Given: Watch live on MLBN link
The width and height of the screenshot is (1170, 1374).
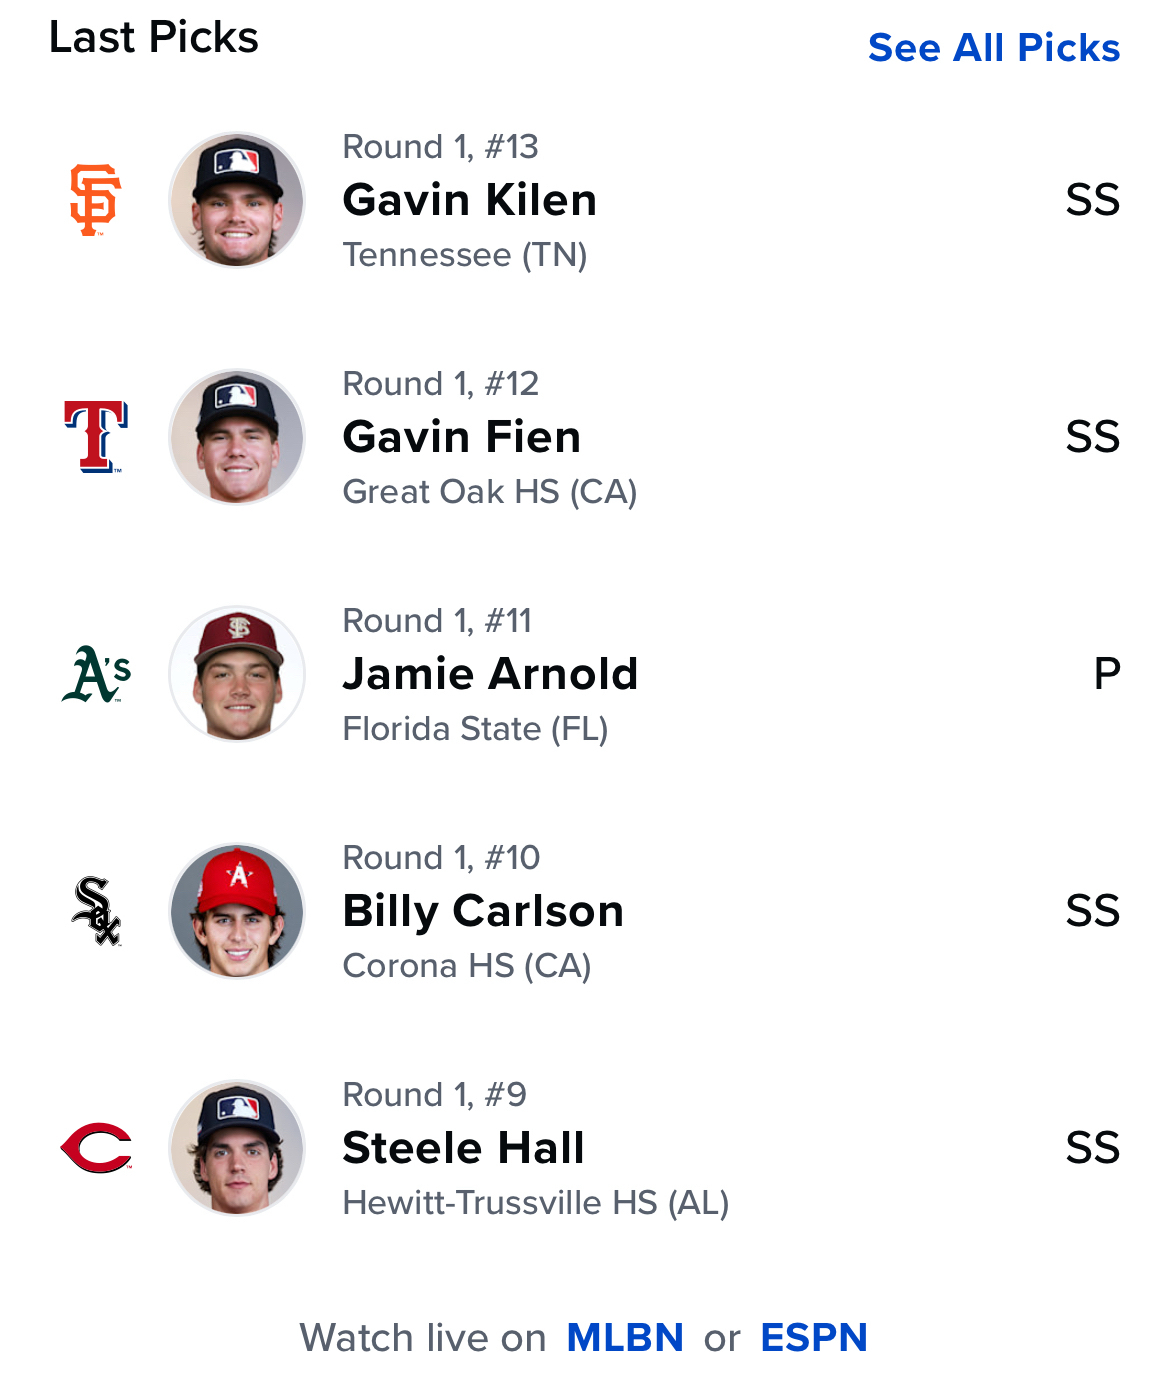Looking at the screenshot, I should (x=625, y=1338).
